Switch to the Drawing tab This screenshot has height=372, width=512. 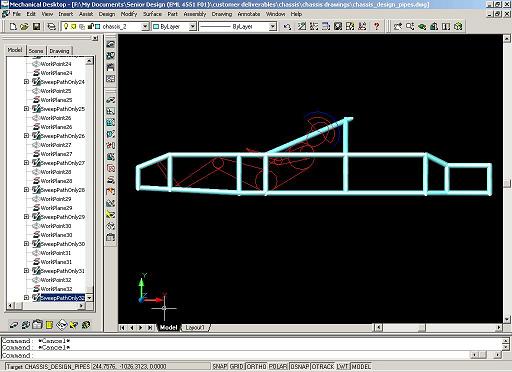[x=59, y=51]
